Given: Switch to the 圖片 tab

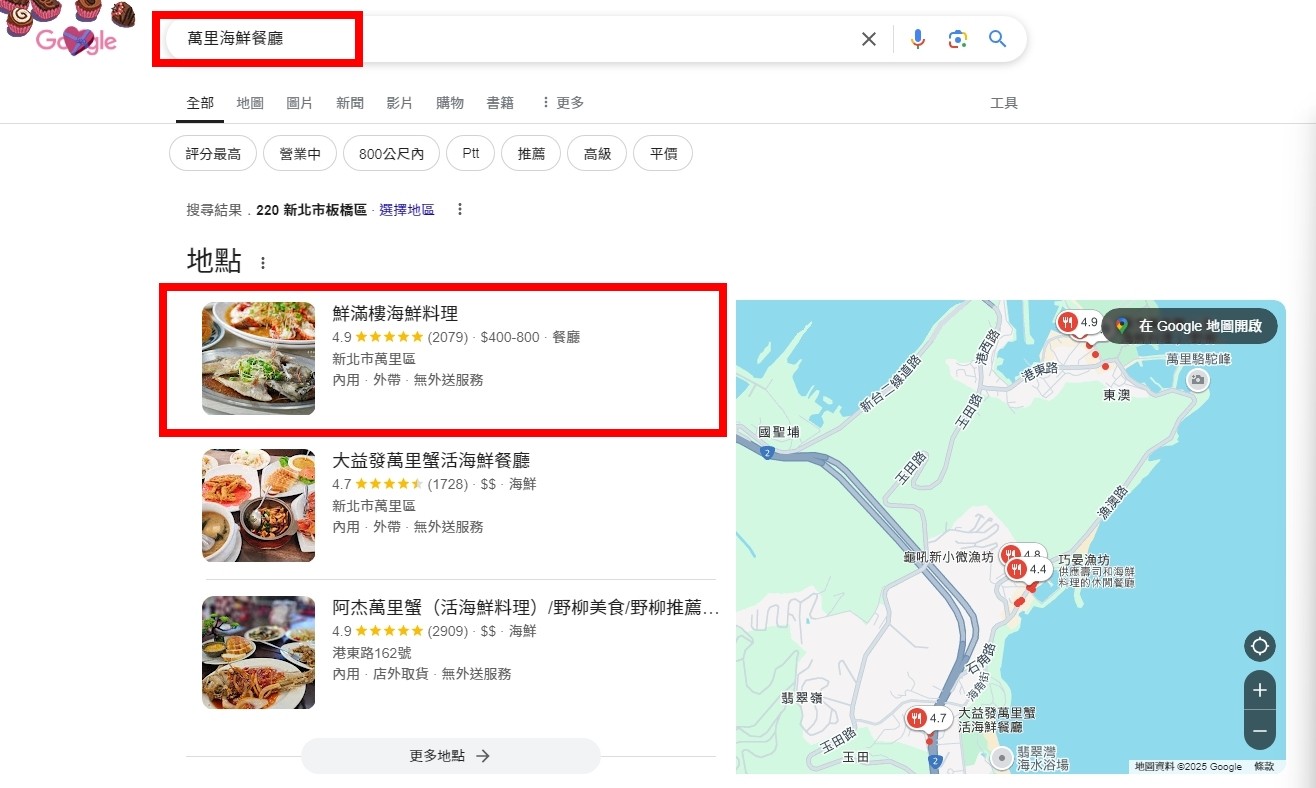Looking at the screenshot, I should tap(300, 103).
